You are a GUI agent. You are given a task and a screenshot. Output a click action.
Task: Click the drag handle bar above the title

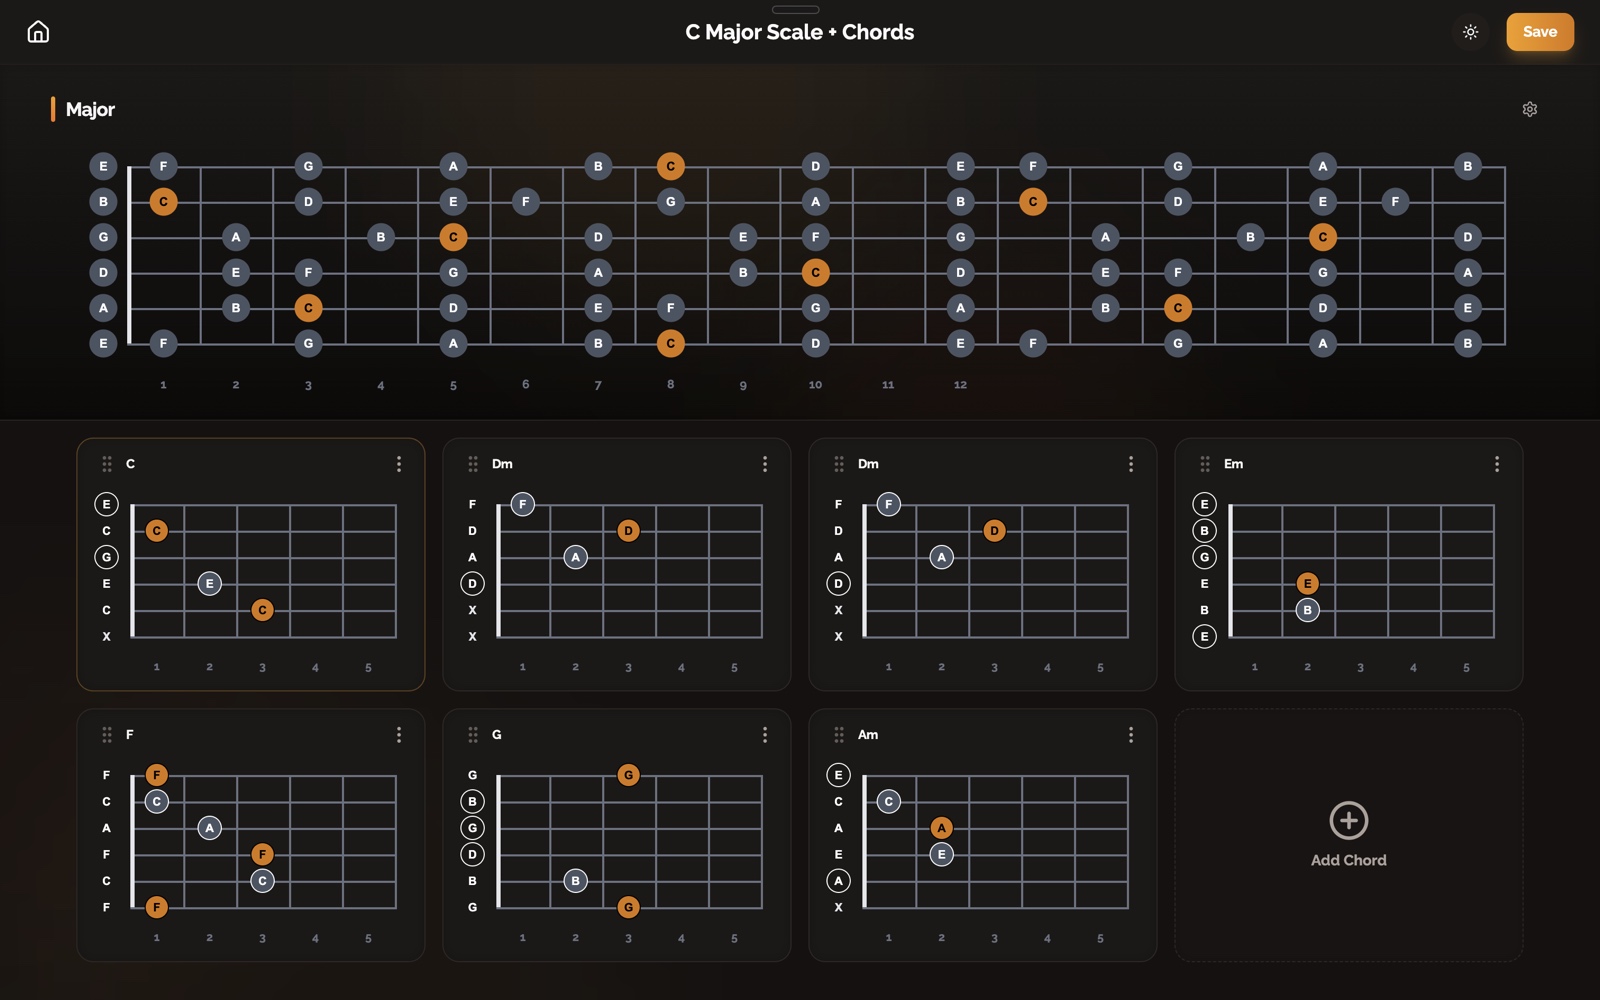pyautogui.click(x=795, y=10)
